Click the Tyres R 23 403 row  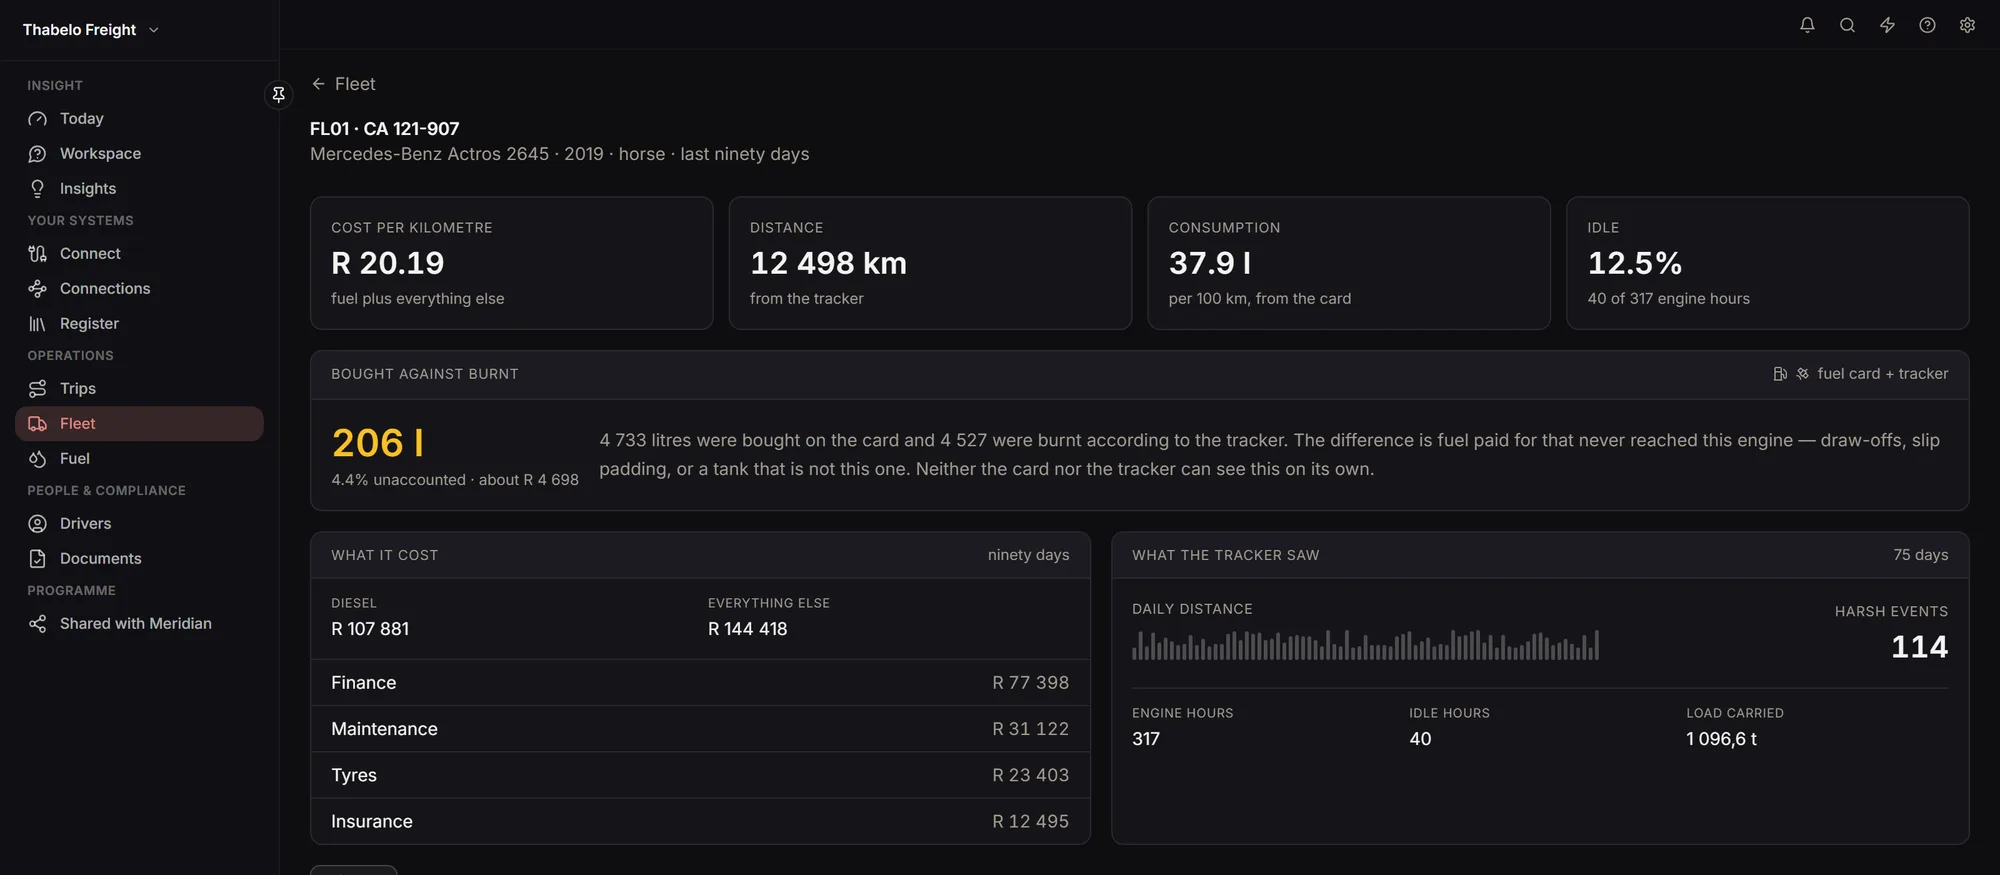coord(700,775)
